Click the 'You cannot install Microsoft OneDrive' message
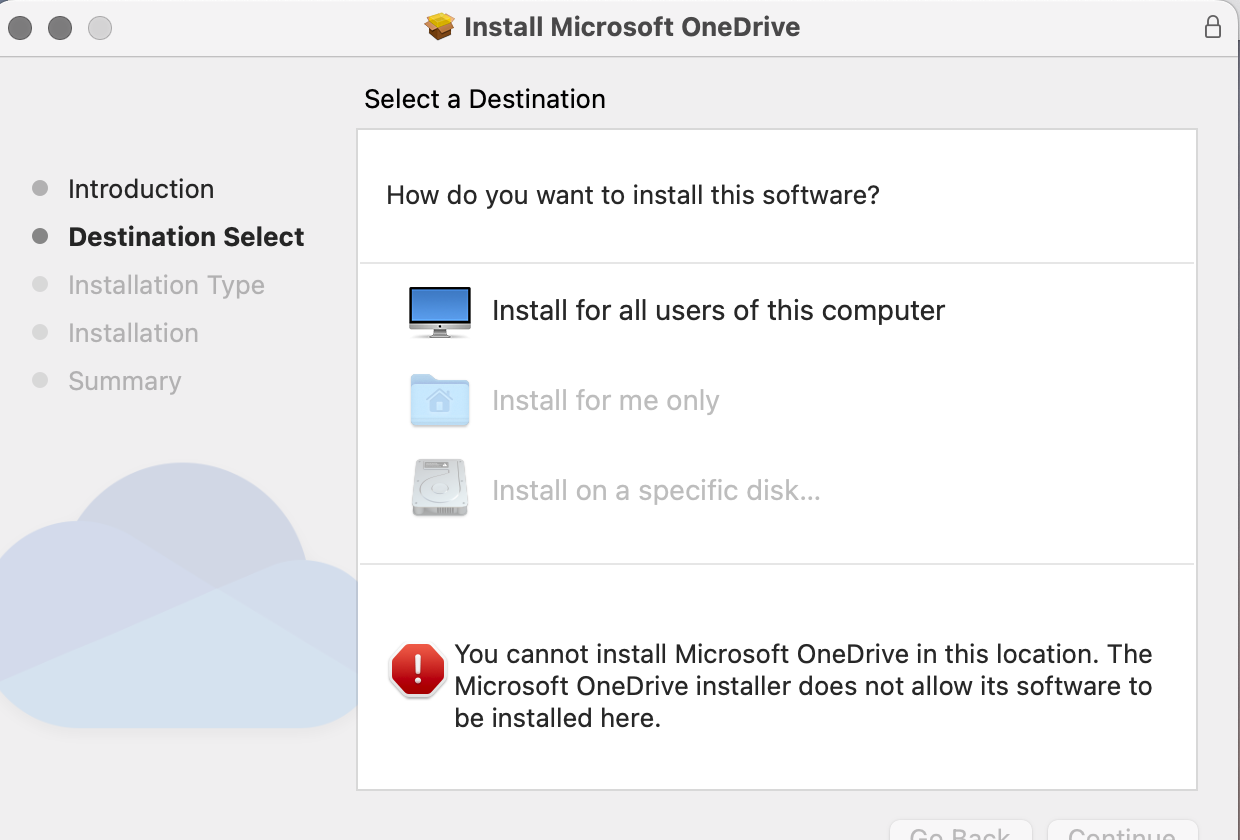The image size is (1240, 840). [803, 686]
